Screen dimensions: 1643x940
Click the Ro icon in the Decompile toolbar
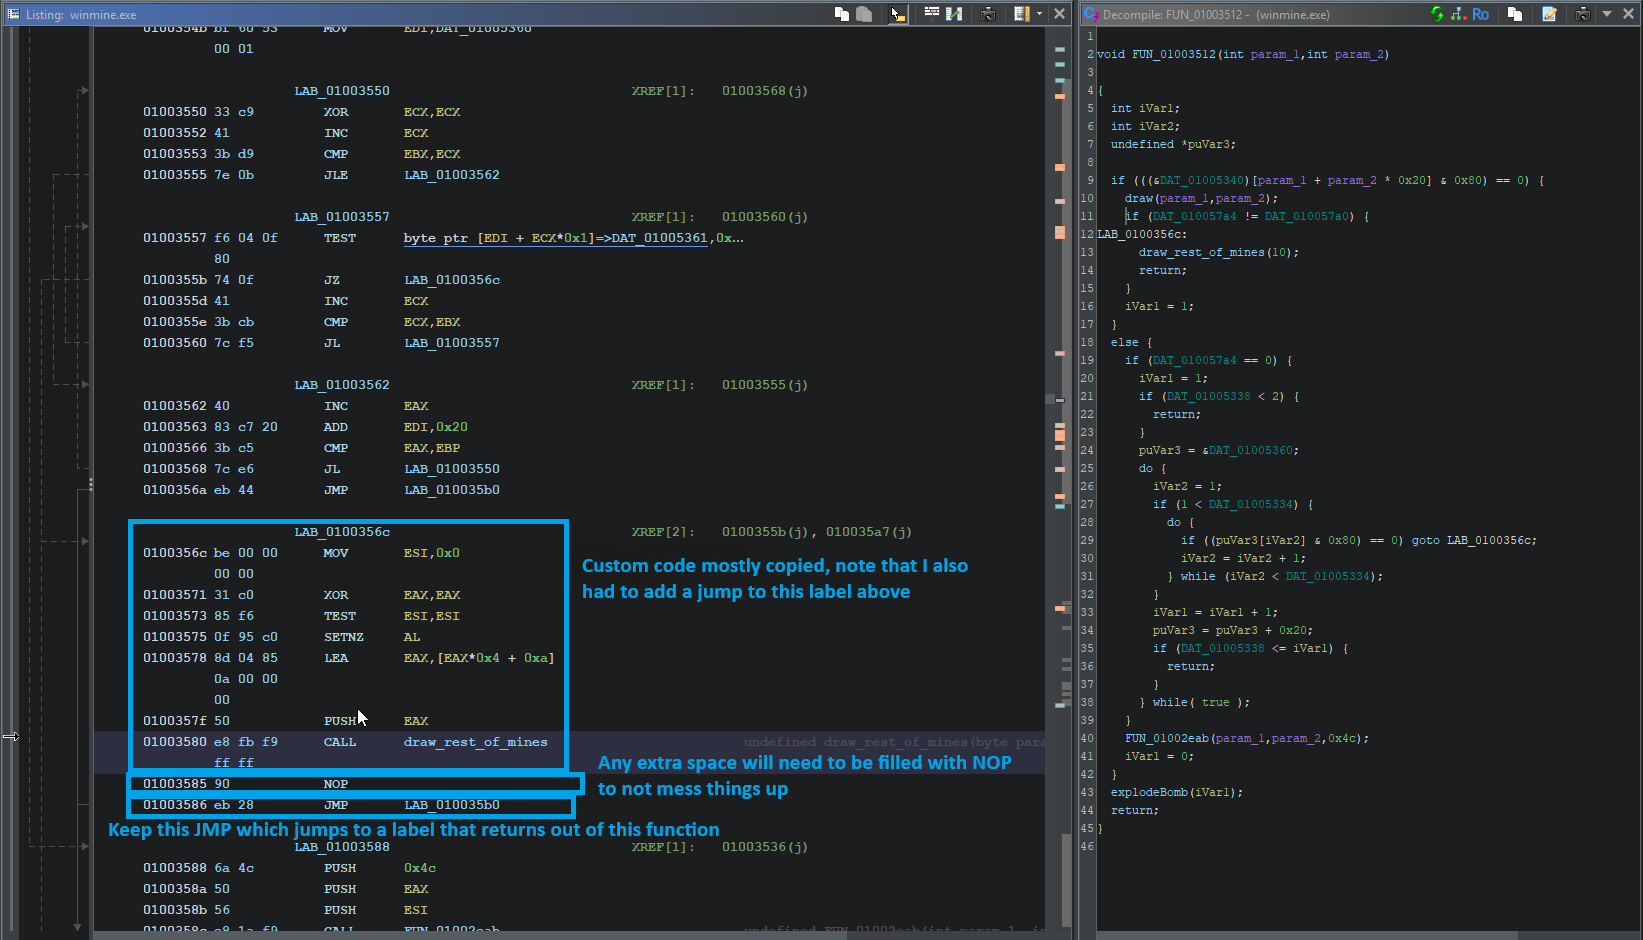click(1480, 14)
